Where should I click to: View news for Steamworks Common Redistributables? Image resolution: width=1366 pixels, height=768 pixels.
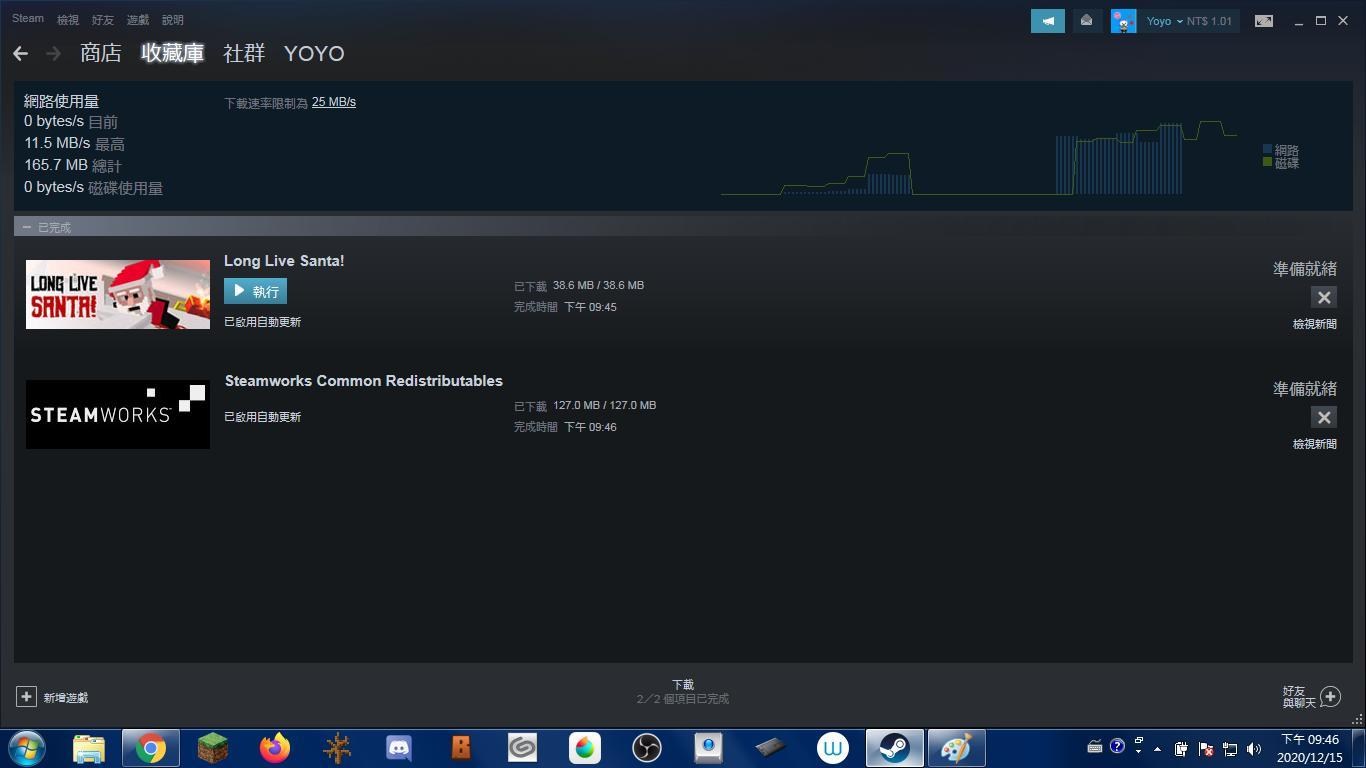pyautogui.click(x=1314, y=444)
